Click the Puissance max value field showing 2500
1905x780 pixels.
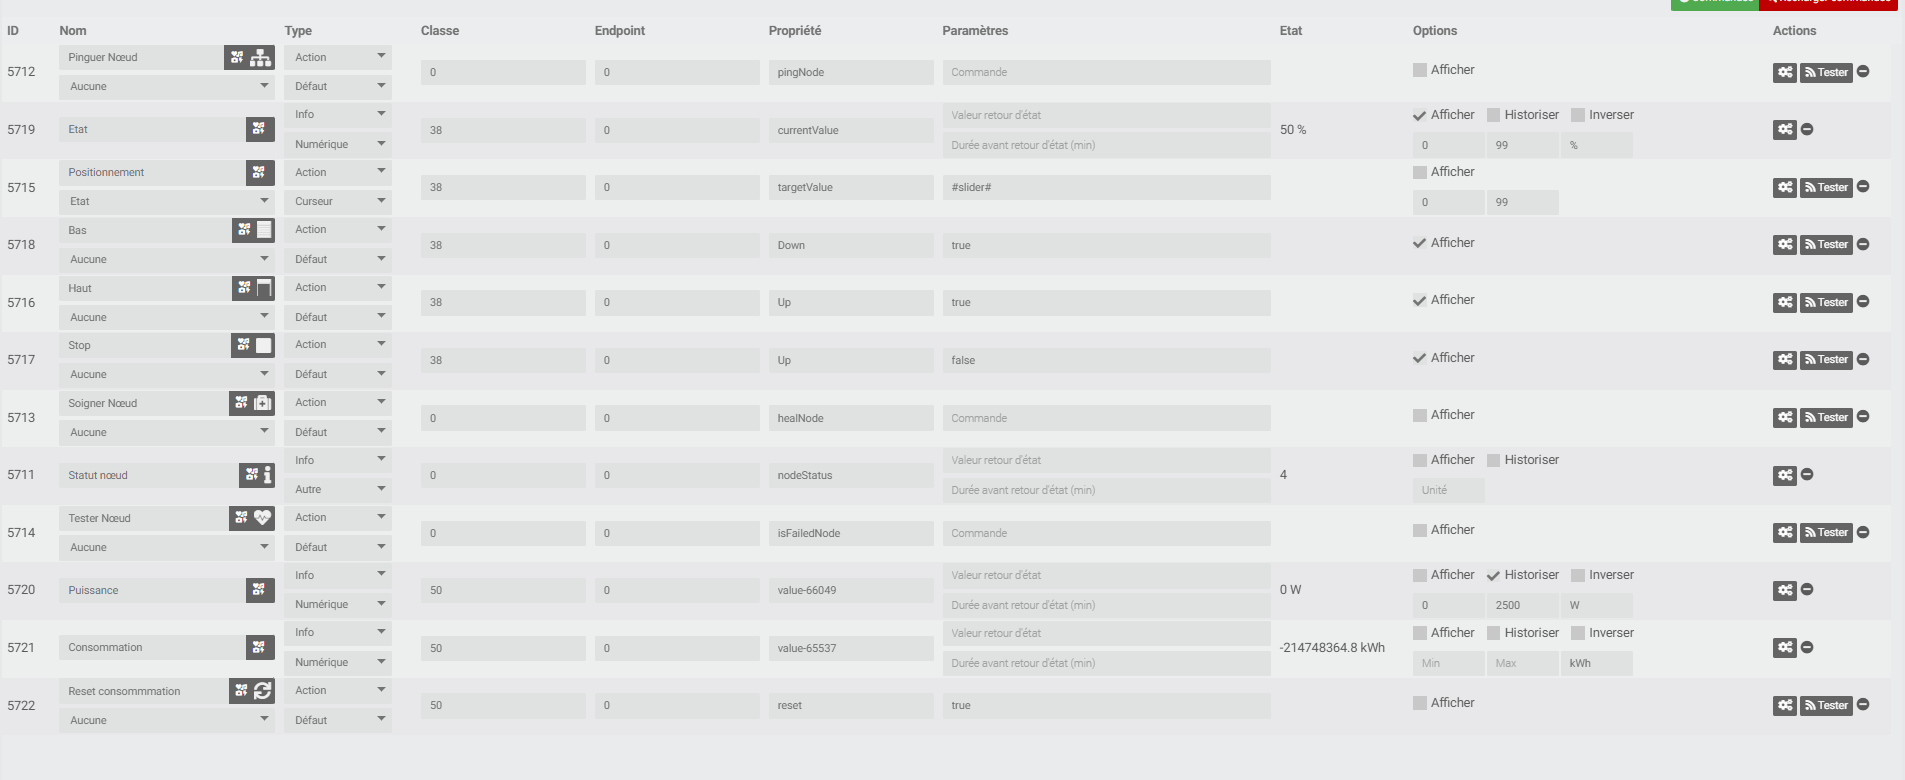click(1520, 605)
